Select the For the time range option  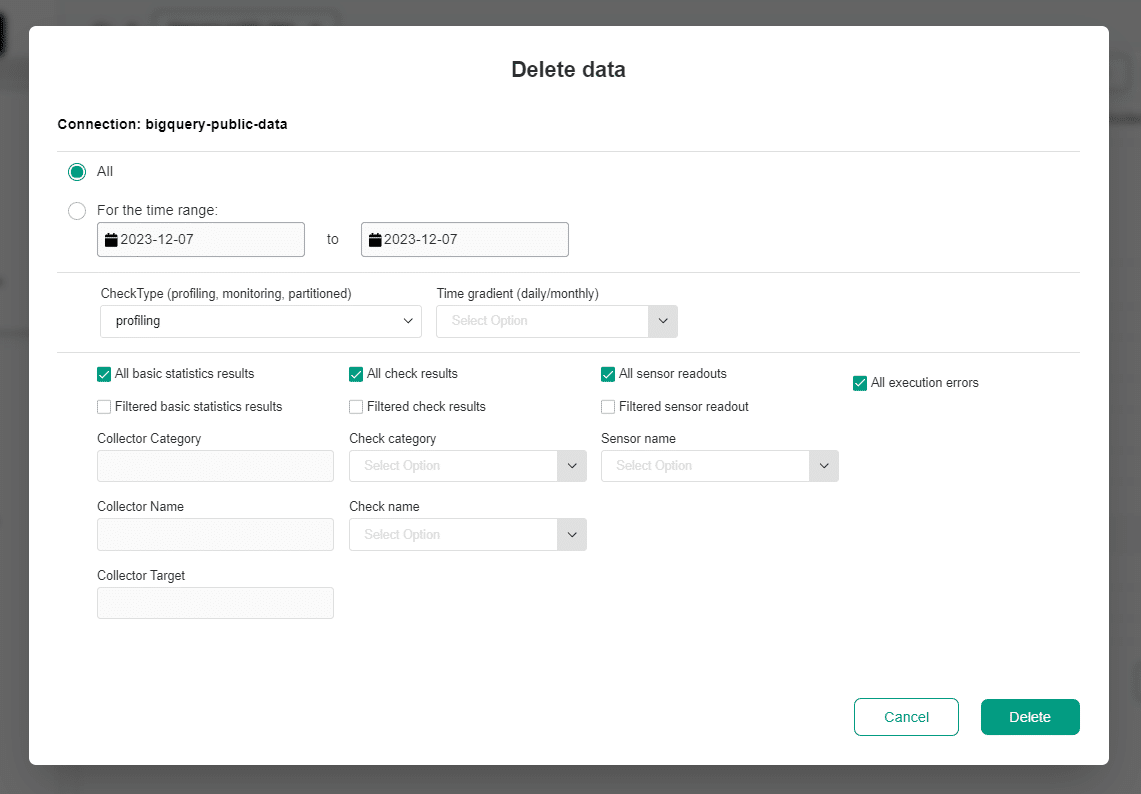click(x=77, y=211)
